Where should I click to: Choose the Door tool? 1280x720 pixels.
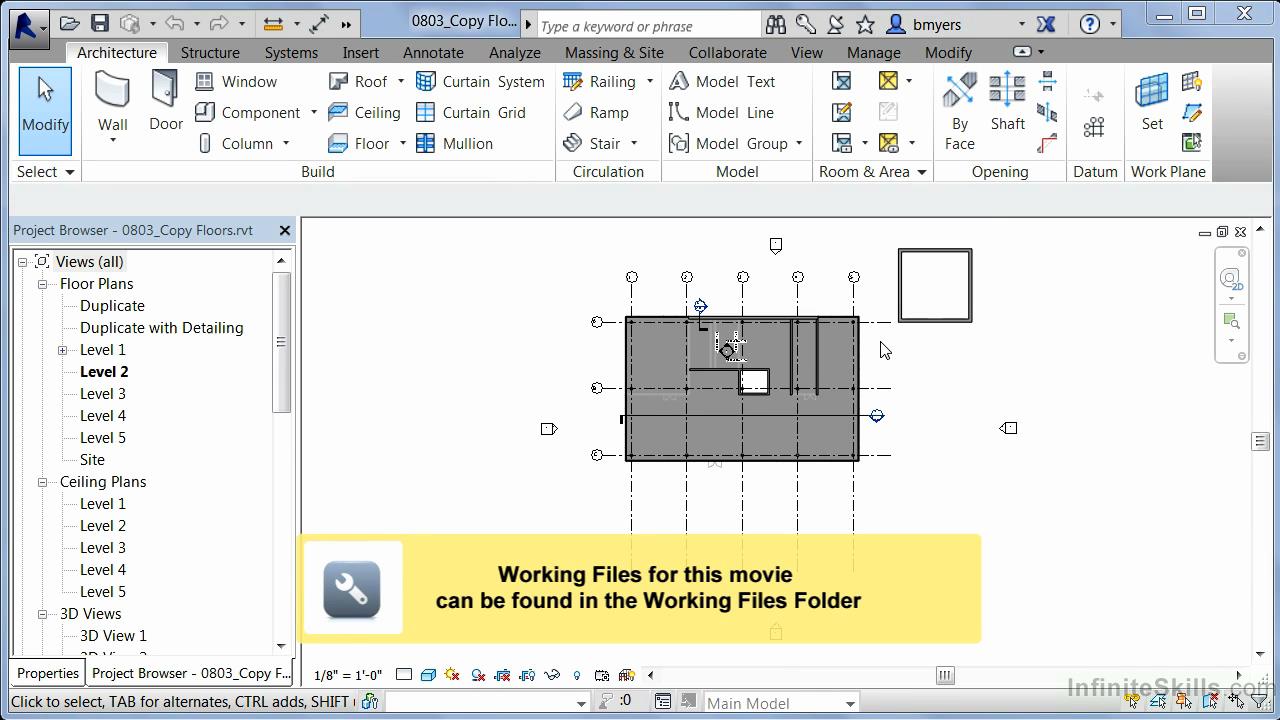click(166, 103)
